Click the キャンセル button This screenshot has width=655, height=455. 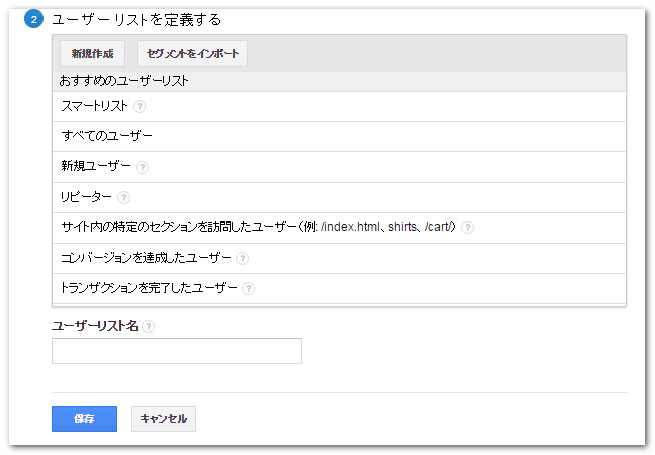(x=163, y=418)
